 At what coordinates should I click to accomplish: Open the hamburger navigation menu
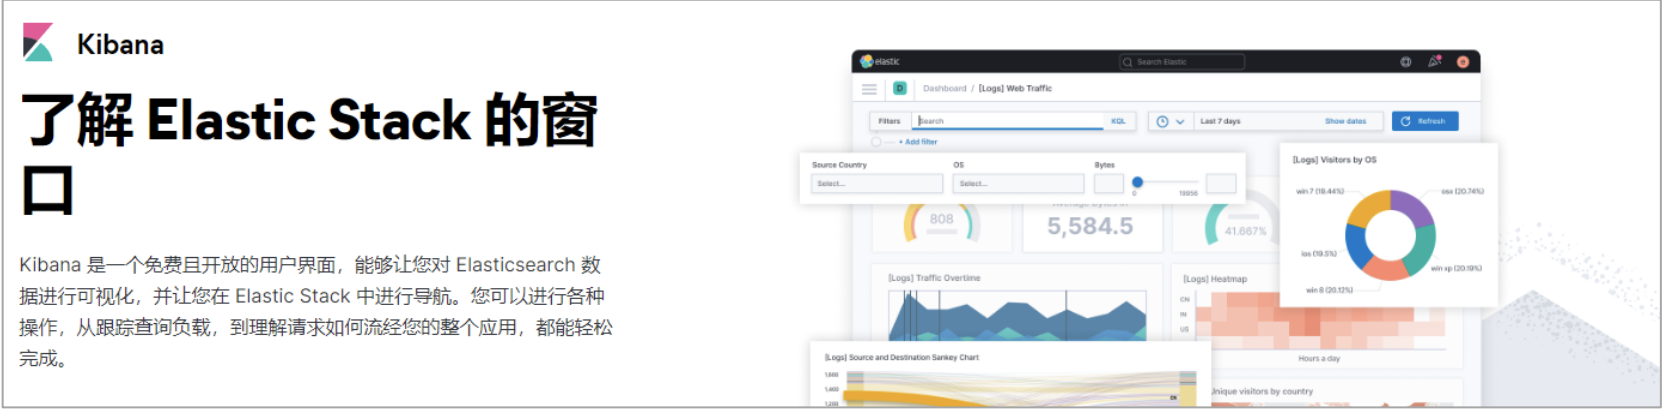[869, 89]
